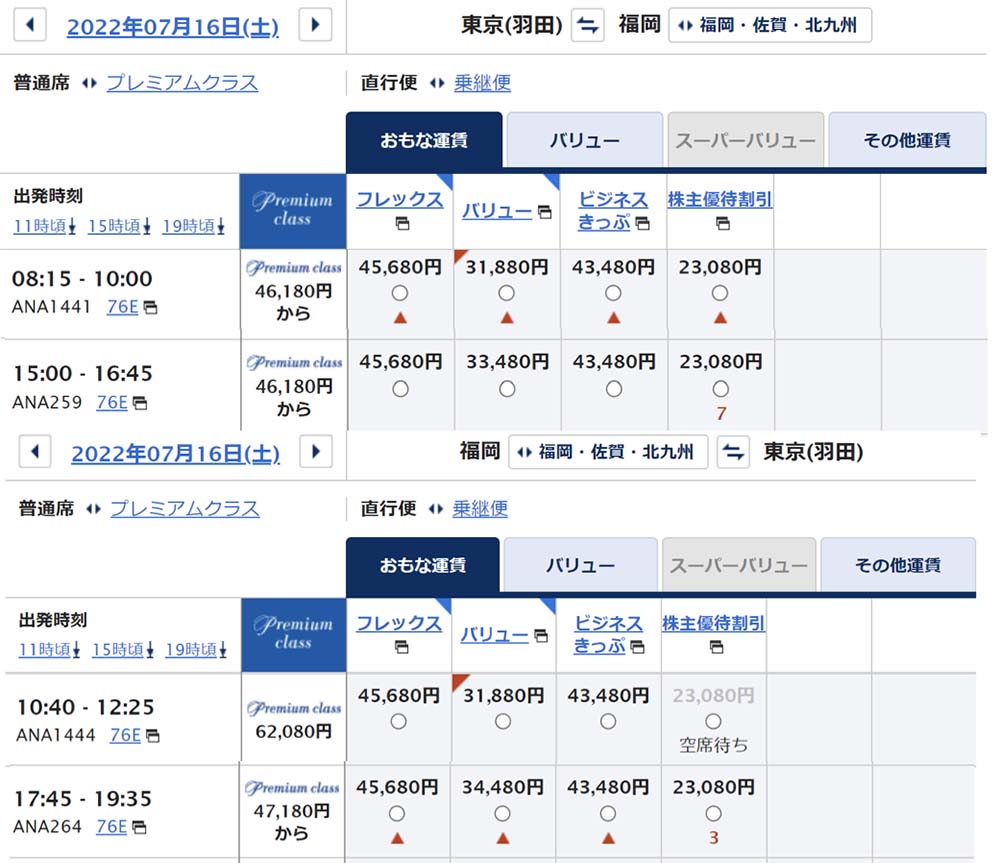
Task: Open 76E aircraft link for ANA1441
Action: 122,307
